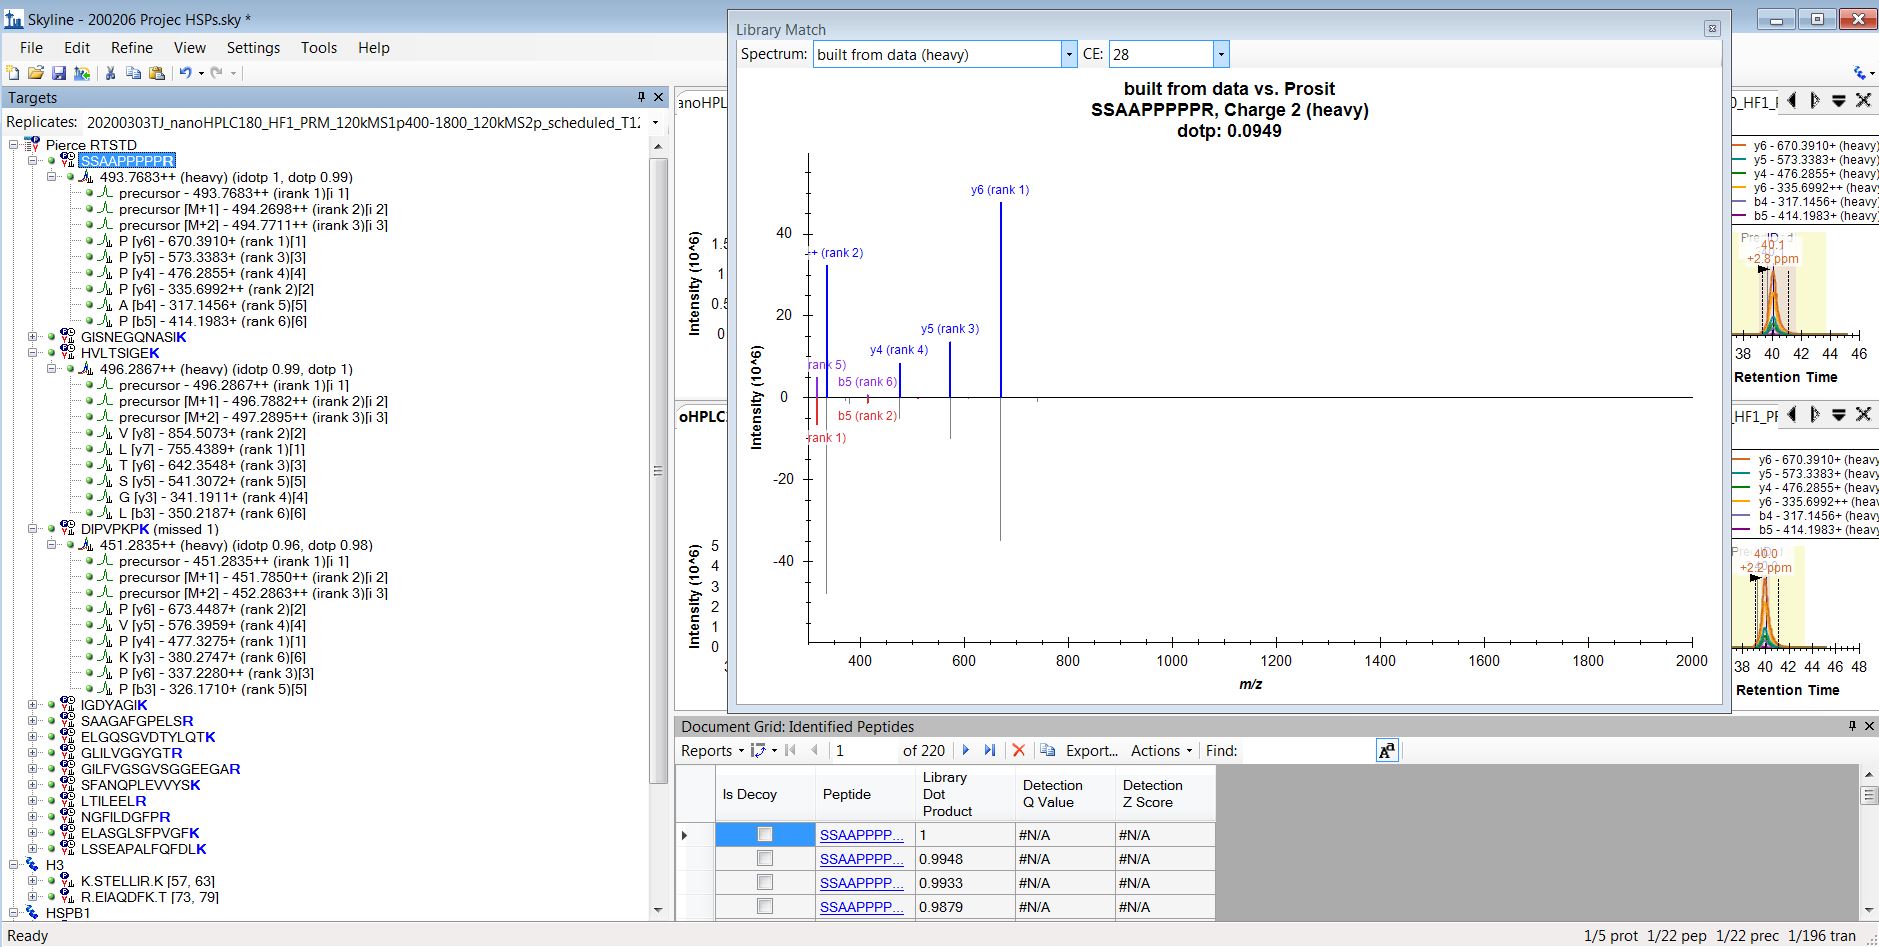Click SSAAPPPP peptide link in first row
Image resolution: width=1879 pixels, height=947 pixels.
click(x=861, y=834)
